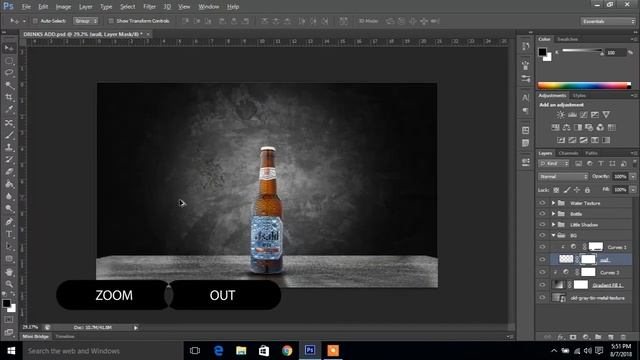Click the K value input field
This screenshot has height=360, width=640.
pyautogui.click(x=616, y=53)
